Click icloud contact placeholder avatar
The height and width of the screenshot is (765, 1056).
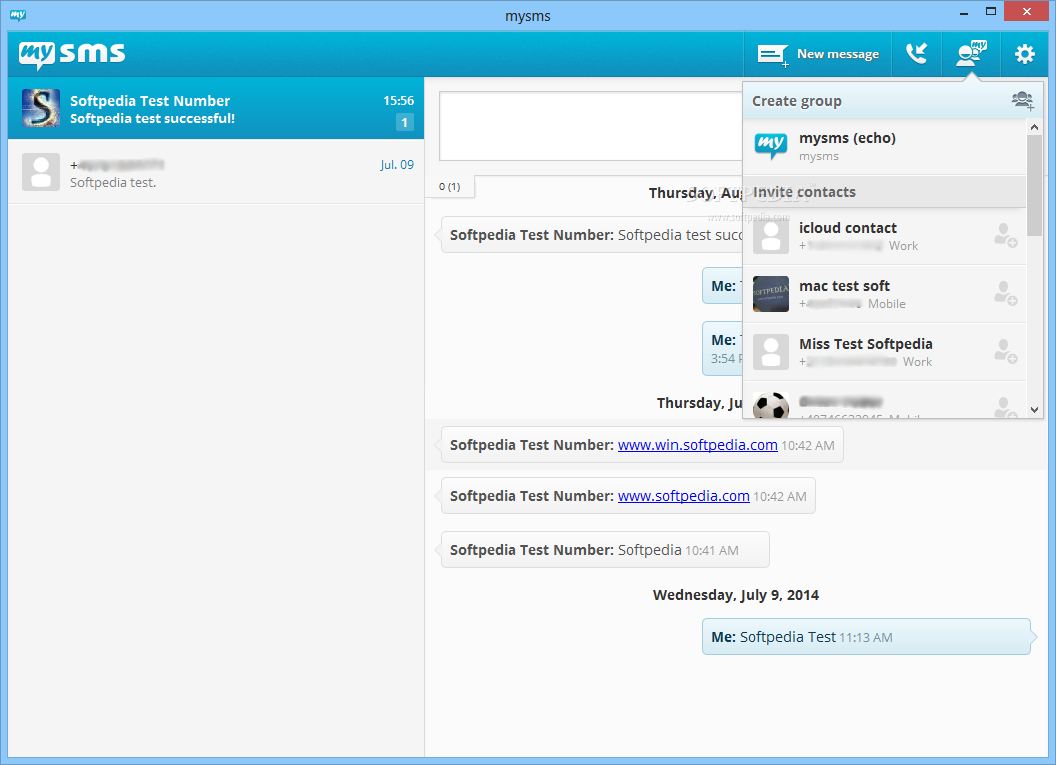point(770,236)
